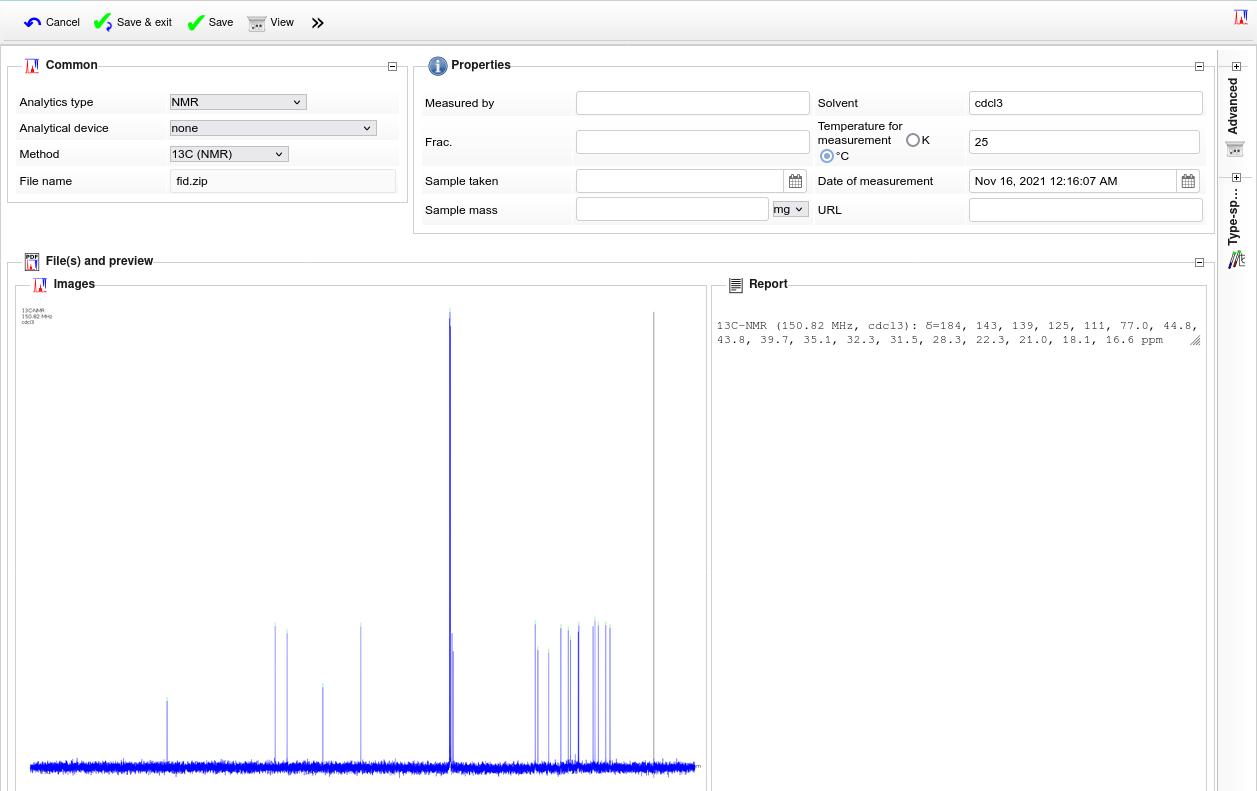
Task: Click the Save & exit checkmark icon
Action: [x=103, y=22]
